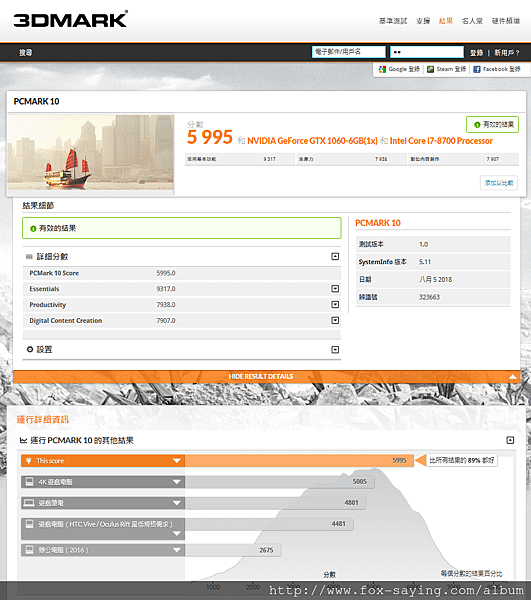
Task: Open the Intel Core i7-8700 Processor link
Action: (441, 141)
